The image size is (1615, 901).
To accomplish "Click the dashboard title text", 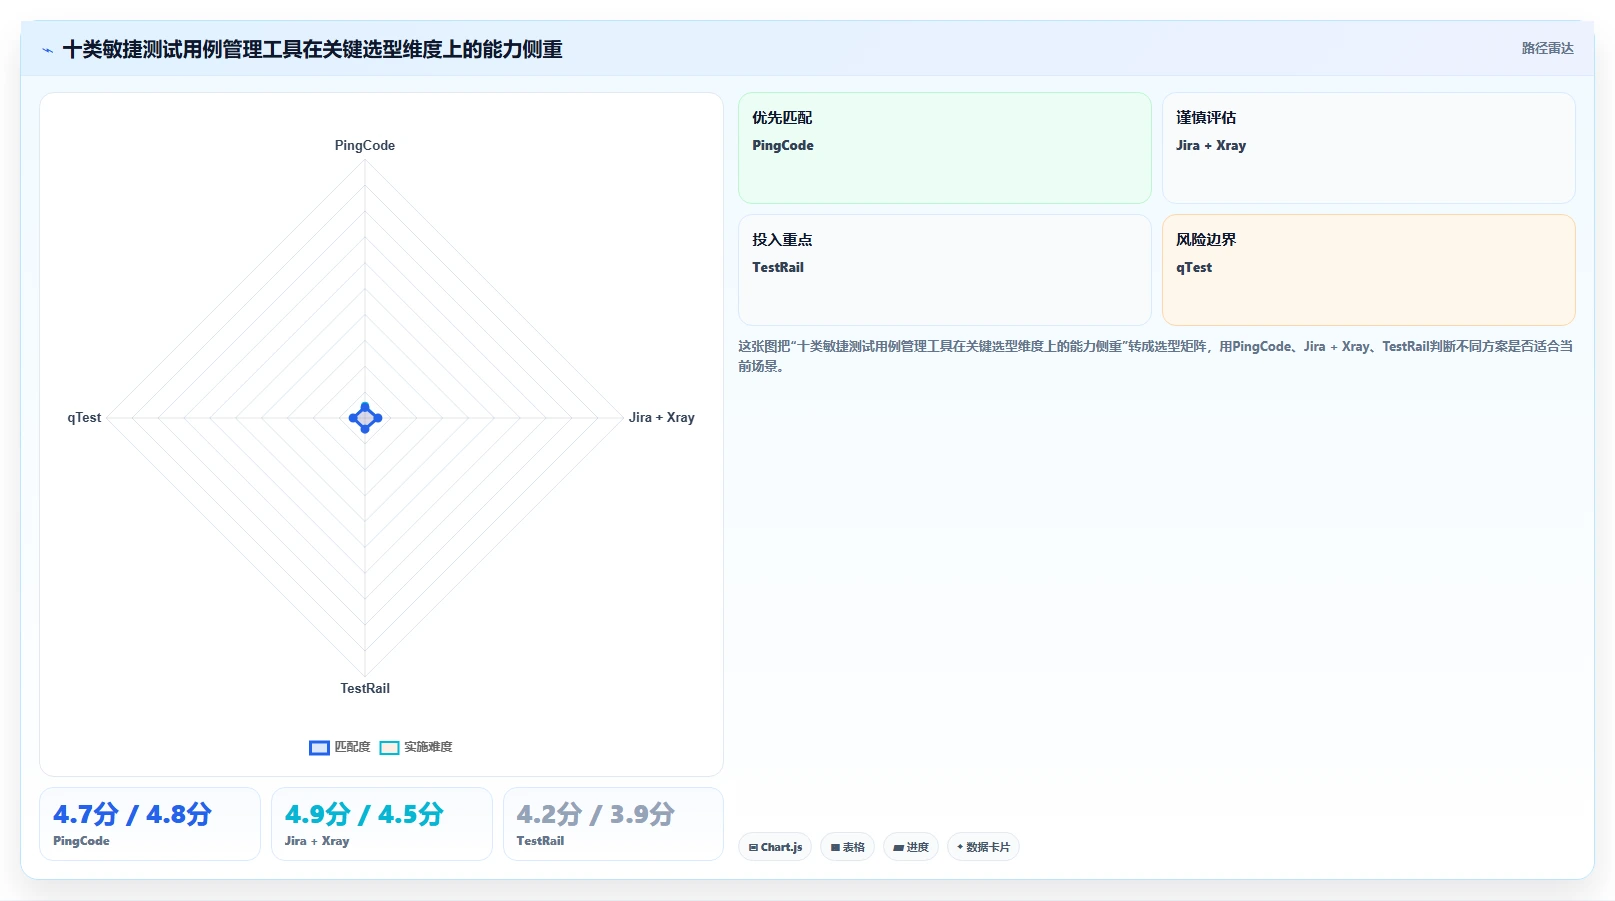I will coord(312,49).
